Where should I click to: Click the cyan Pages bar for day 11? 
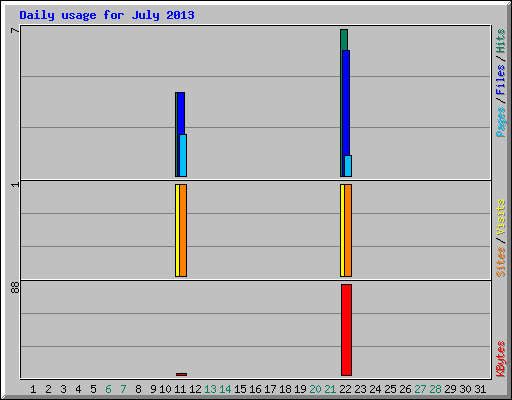point(183,155)
